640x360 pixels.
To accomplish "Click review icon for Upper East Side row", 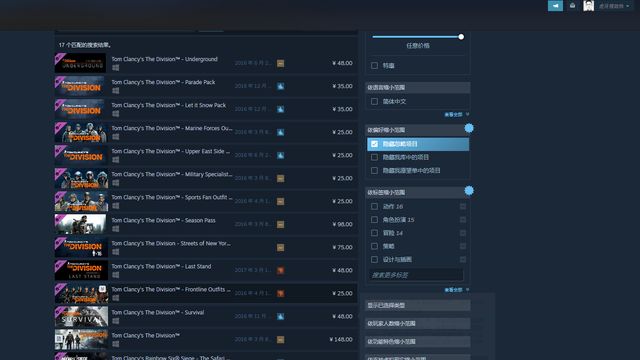I will pyautogui.click(x=280, y=155).
